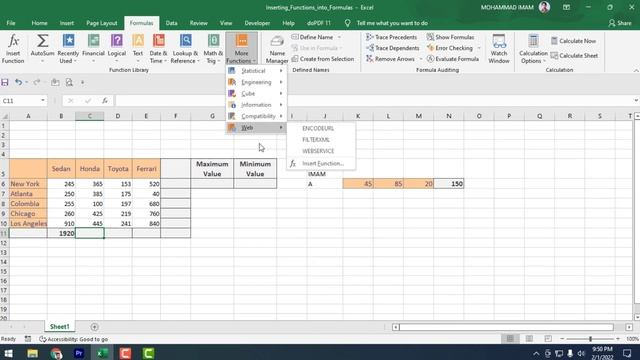Expand the Information submenu

[256, 105]
